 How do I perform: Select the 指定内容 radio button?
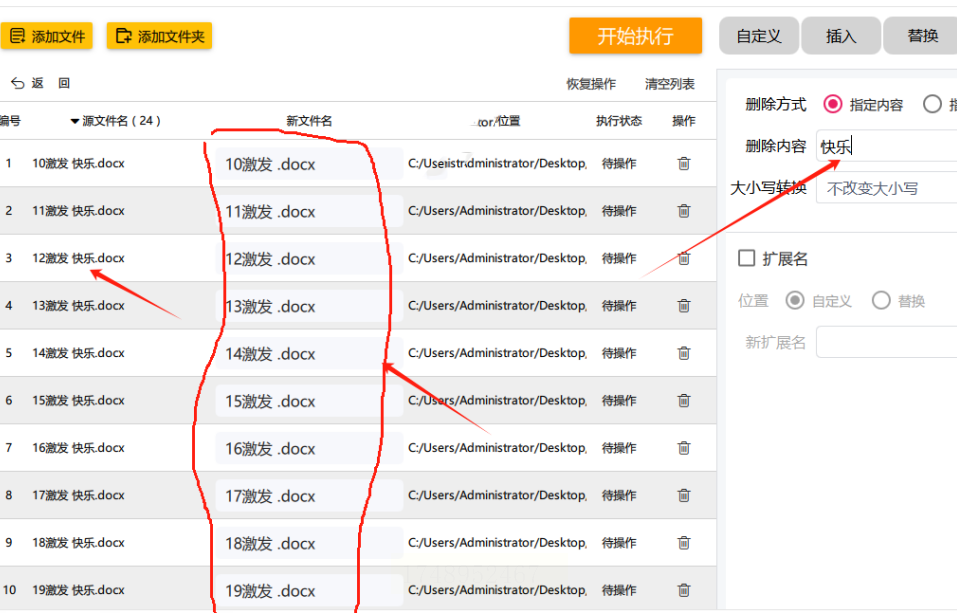point(832,104)
